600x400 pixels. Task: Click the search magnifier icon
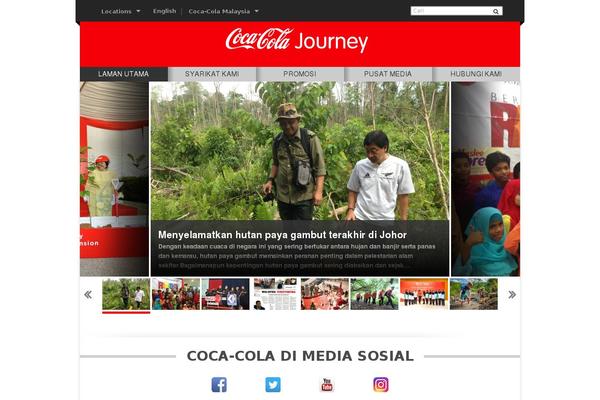(x=496, y=11)
